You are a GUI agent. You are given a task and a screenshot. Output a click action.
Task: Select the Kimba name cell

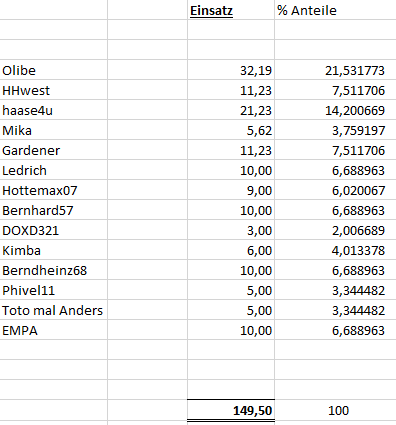coord(54,250)
